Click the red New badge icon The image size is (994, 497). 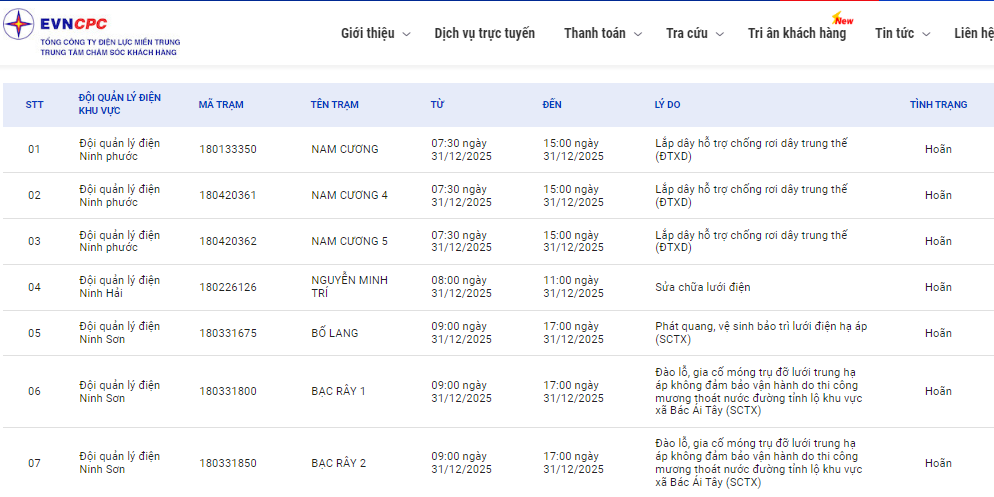click(843, 18)
